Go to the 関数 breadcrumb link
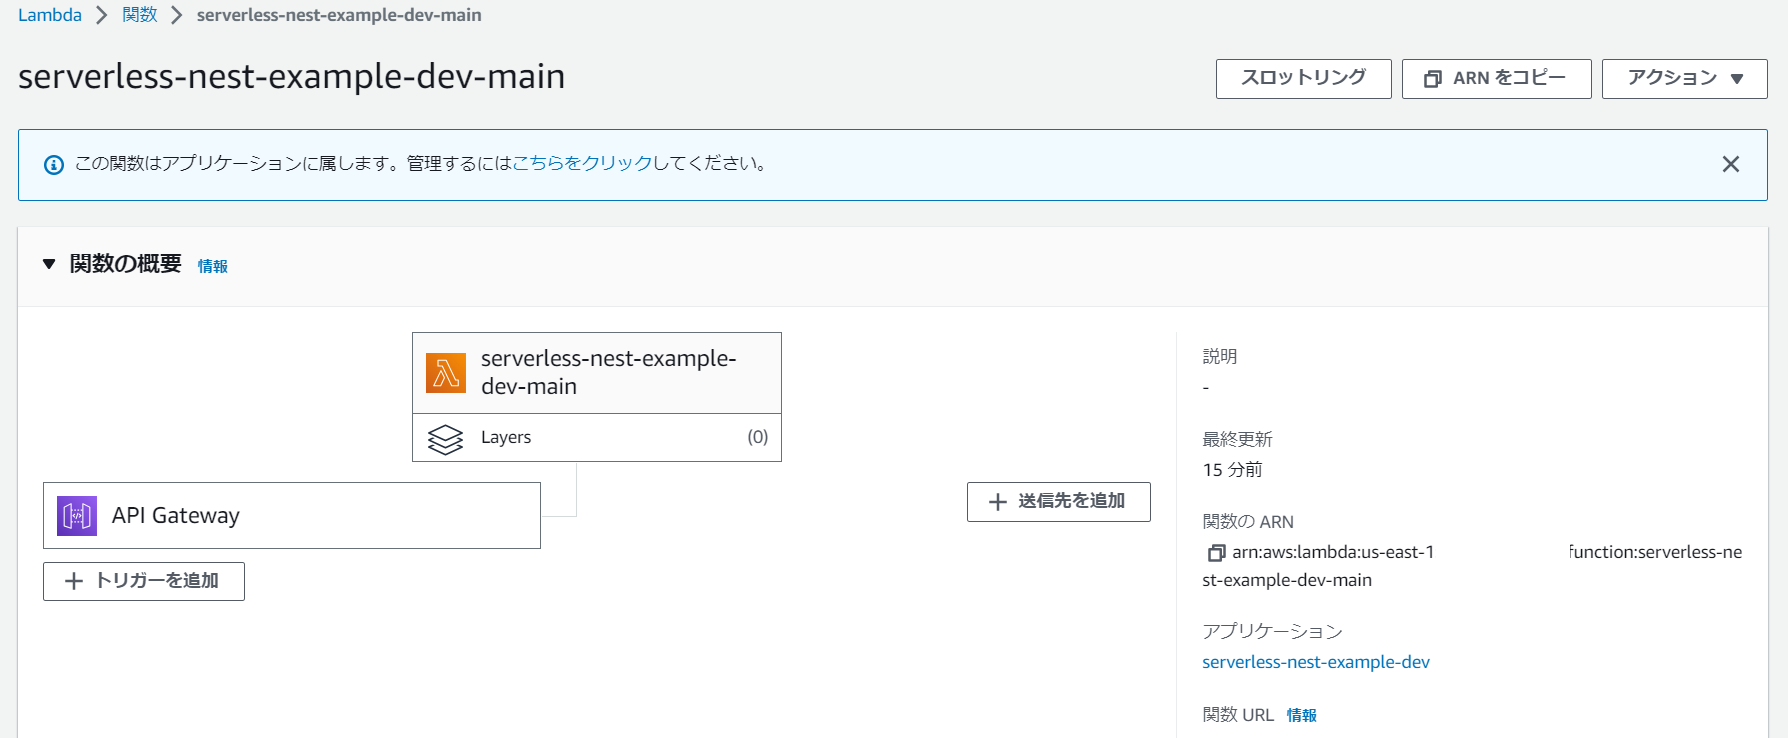The height and width of the screenshot is (738, 1788). click(140, 15)
